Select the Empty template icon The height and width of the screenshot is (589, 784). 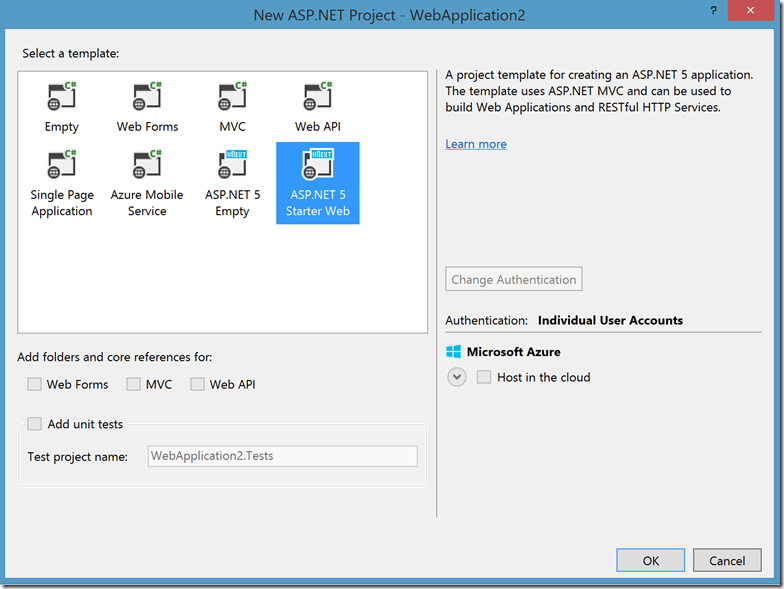pos(62,96)
